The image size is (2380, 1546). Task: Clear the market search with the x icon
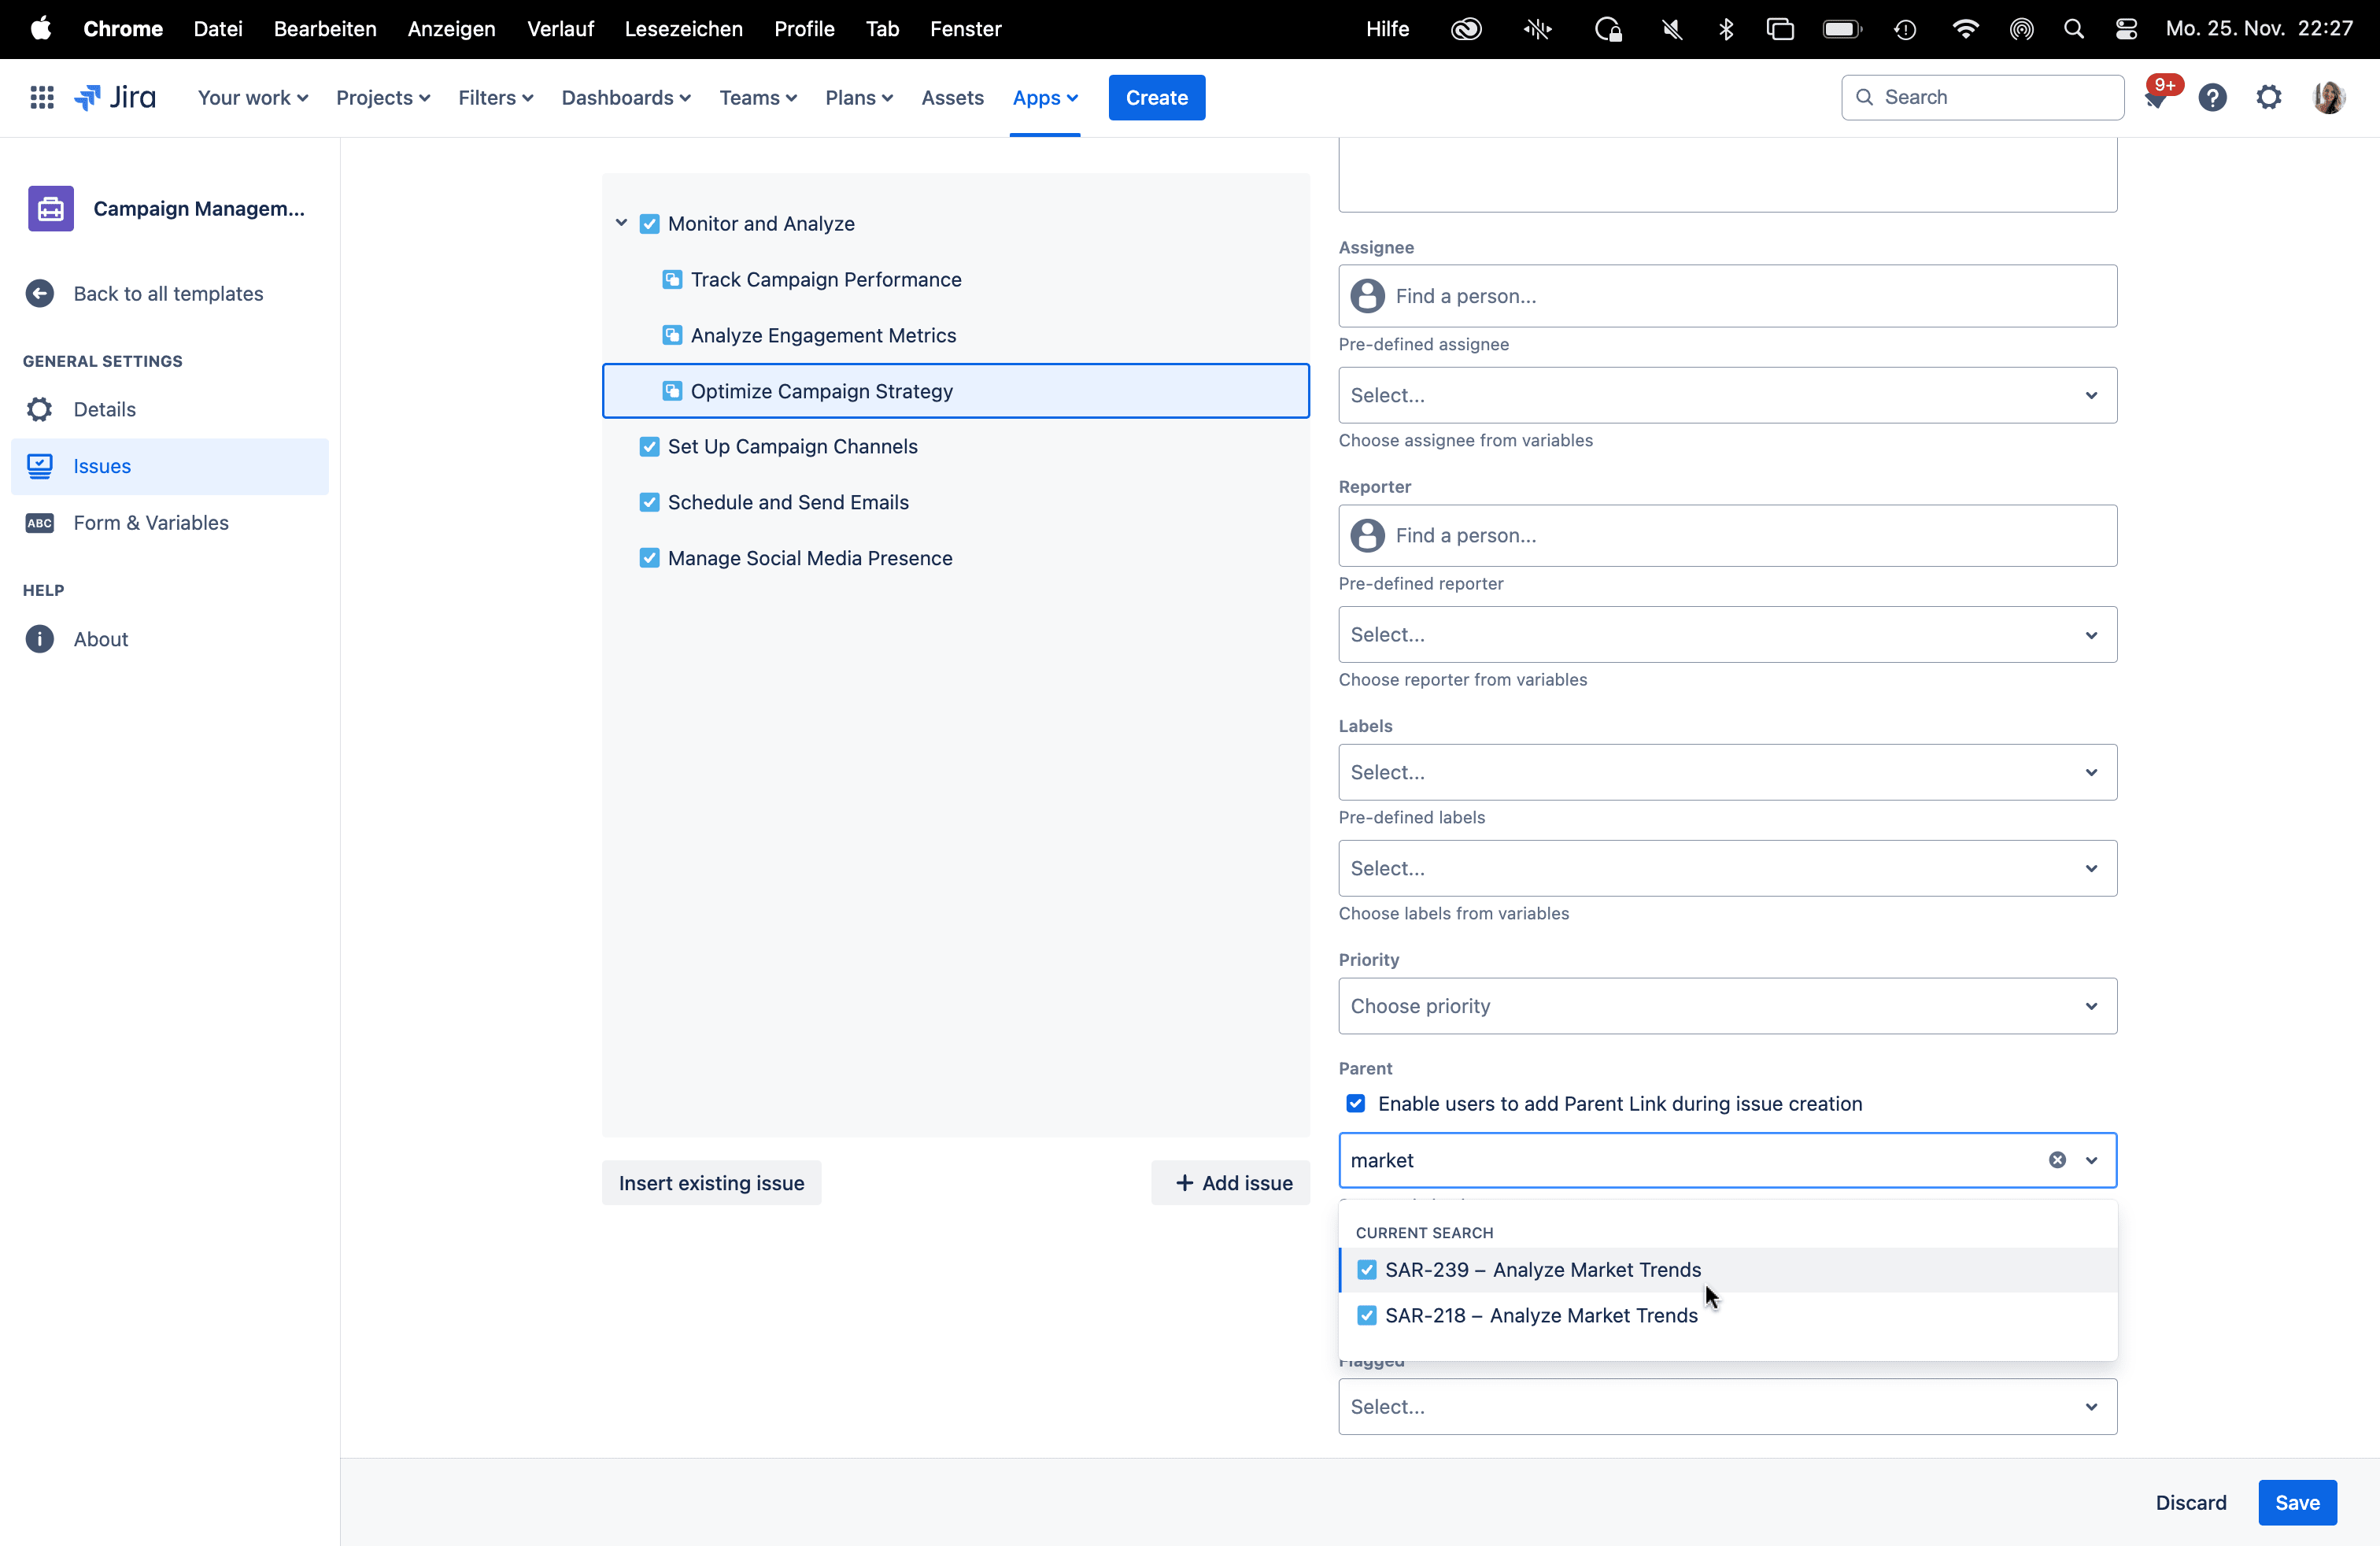(2057, 1160)
